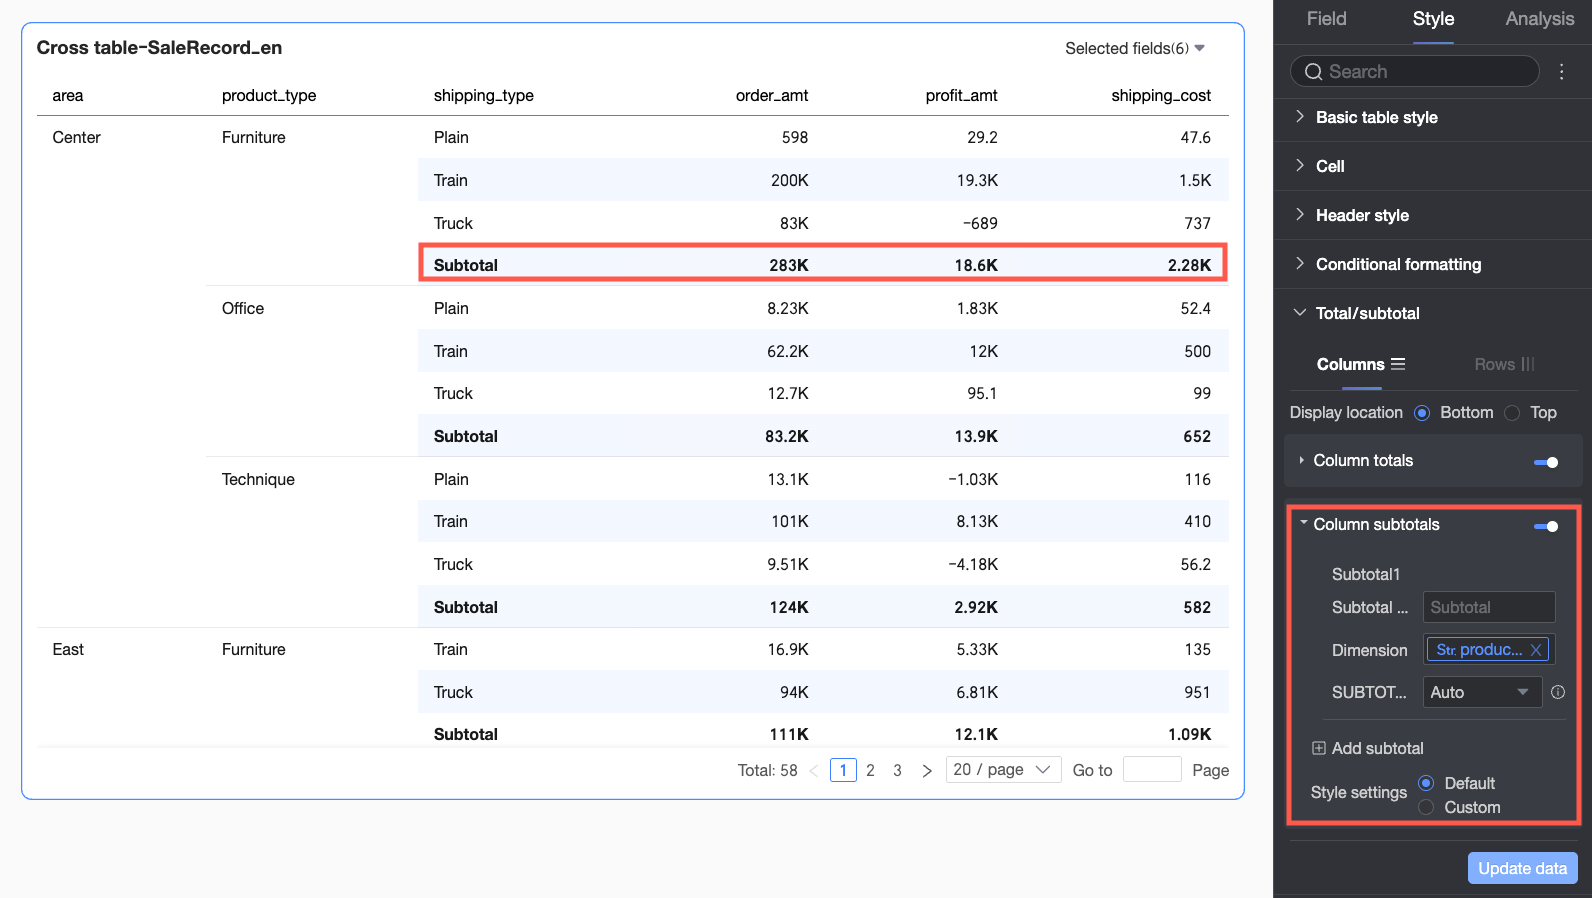Screen dimensions: 1592x898
Task: Go to previous page arrow
Action: pyautogui.click(x=814, y=771)
